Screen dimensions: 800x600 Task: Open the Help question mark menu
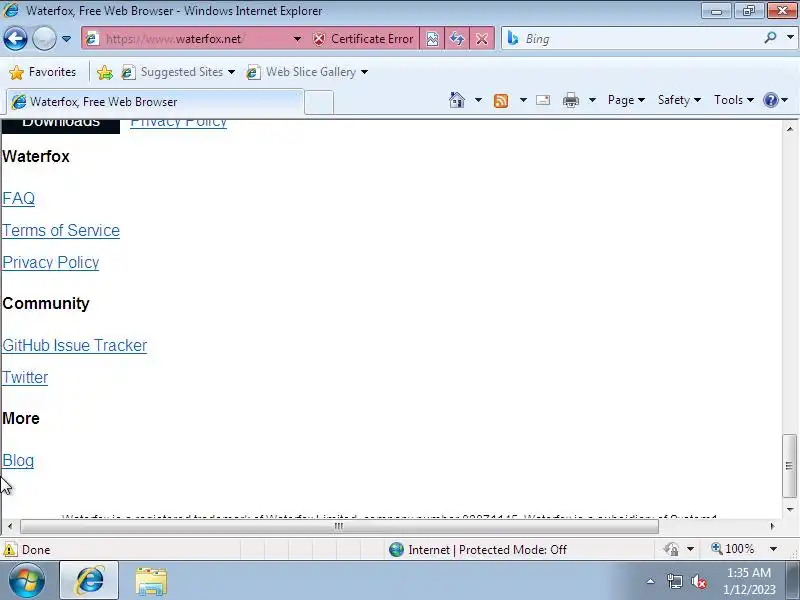click(x=775, y=100)
